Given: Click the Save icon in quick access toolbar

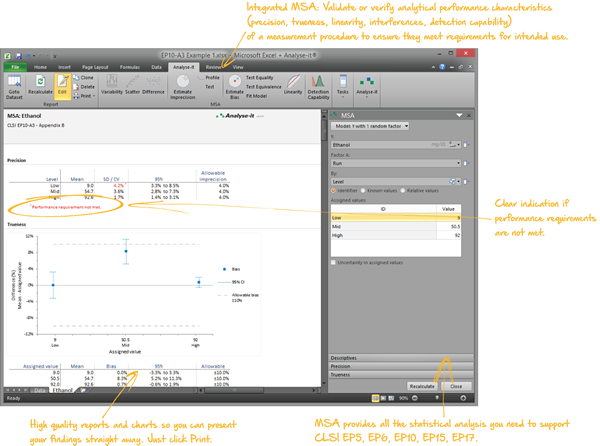Looking at the screenshot, I should 18,56.
